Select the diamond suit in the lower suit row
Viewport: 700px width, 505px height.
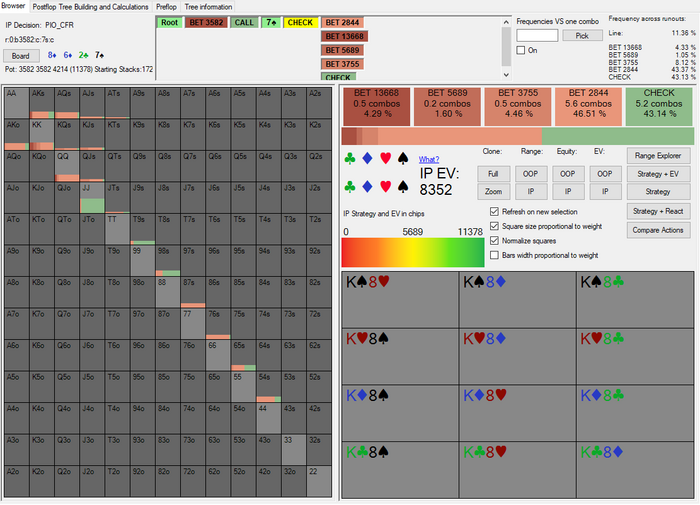click(x=367, y=187)
